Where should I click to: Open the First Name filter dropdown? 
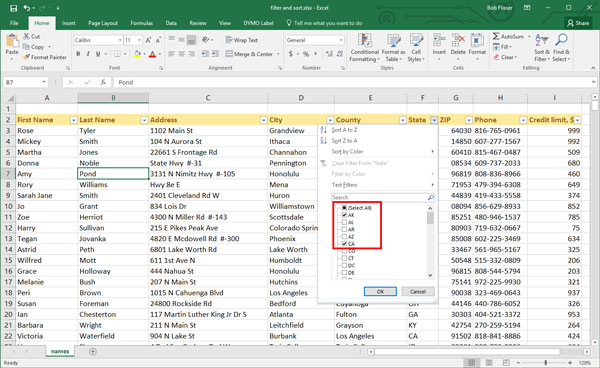[73, 120]
